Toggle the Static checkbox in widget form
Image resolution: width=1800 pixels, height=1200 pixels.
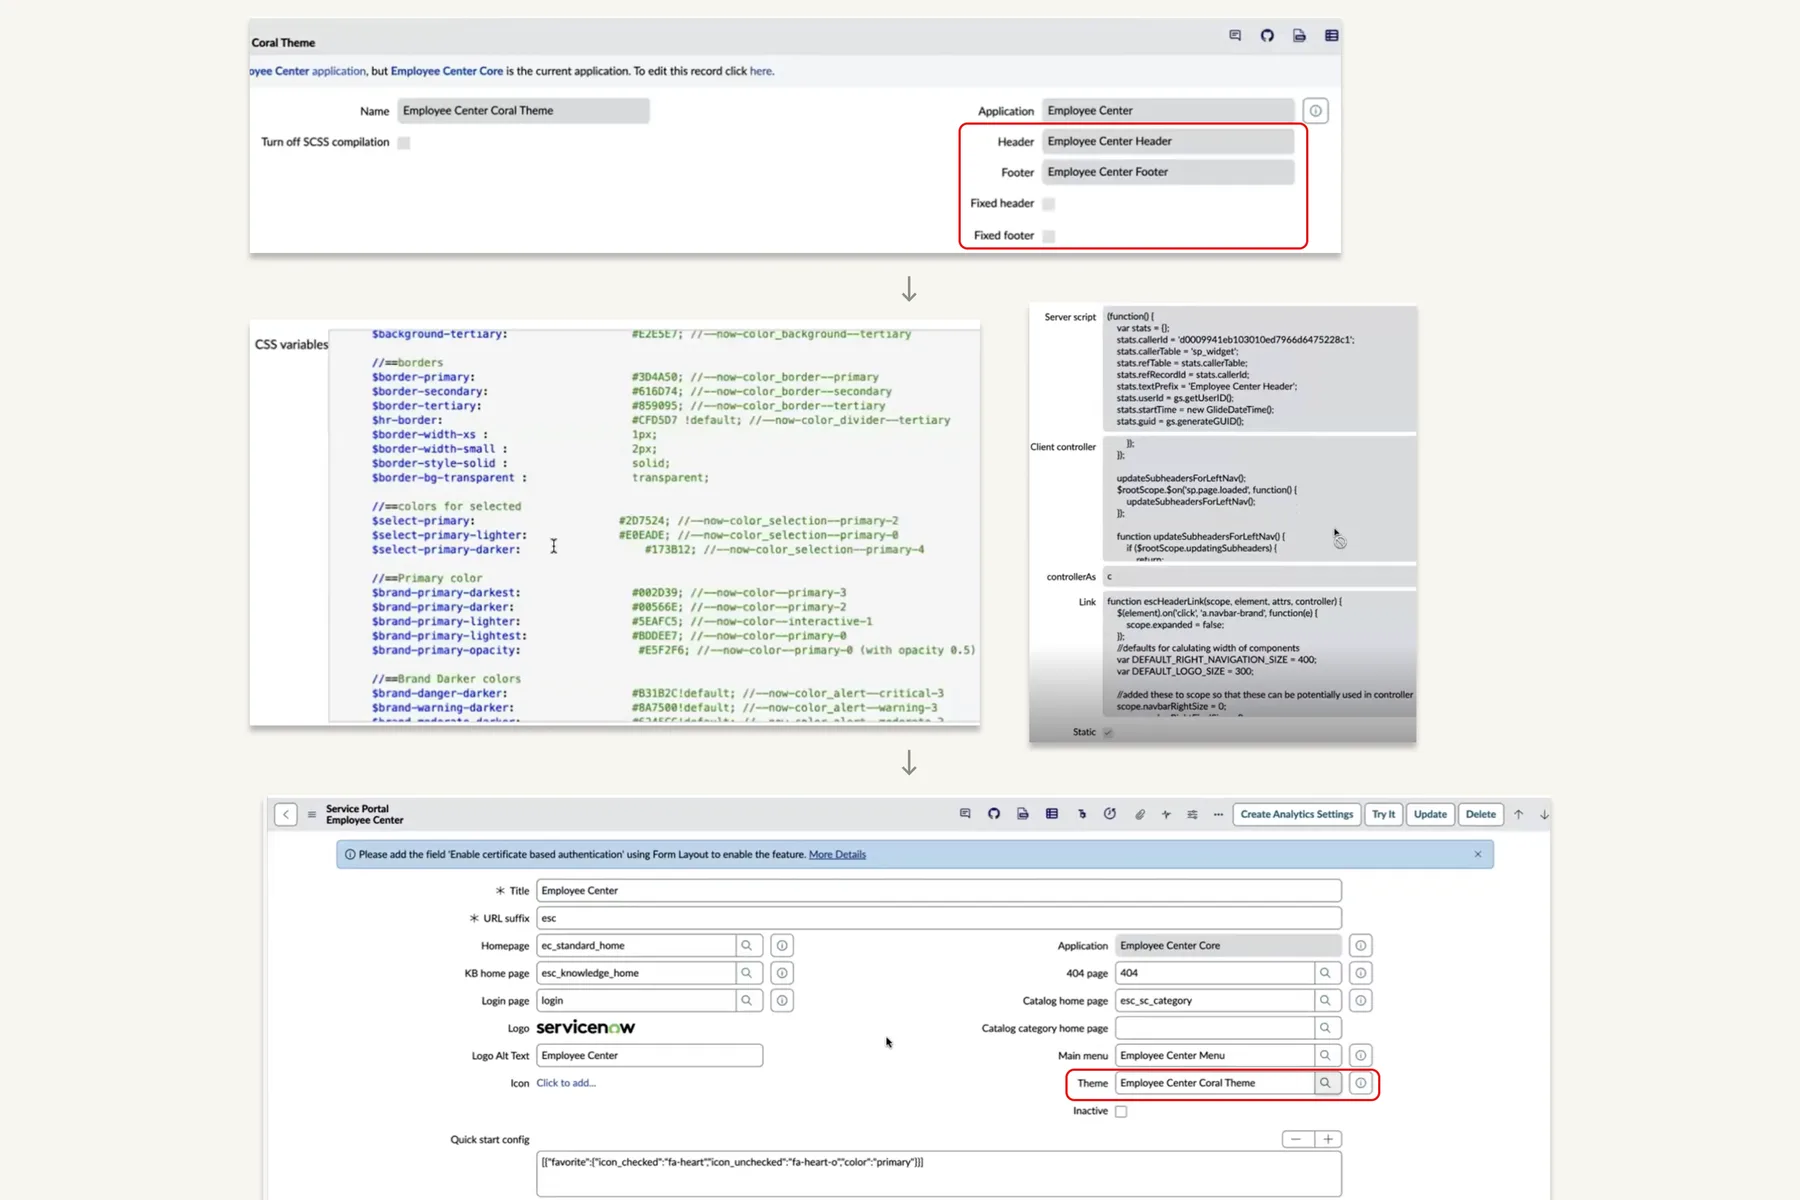coord(1108,732)
